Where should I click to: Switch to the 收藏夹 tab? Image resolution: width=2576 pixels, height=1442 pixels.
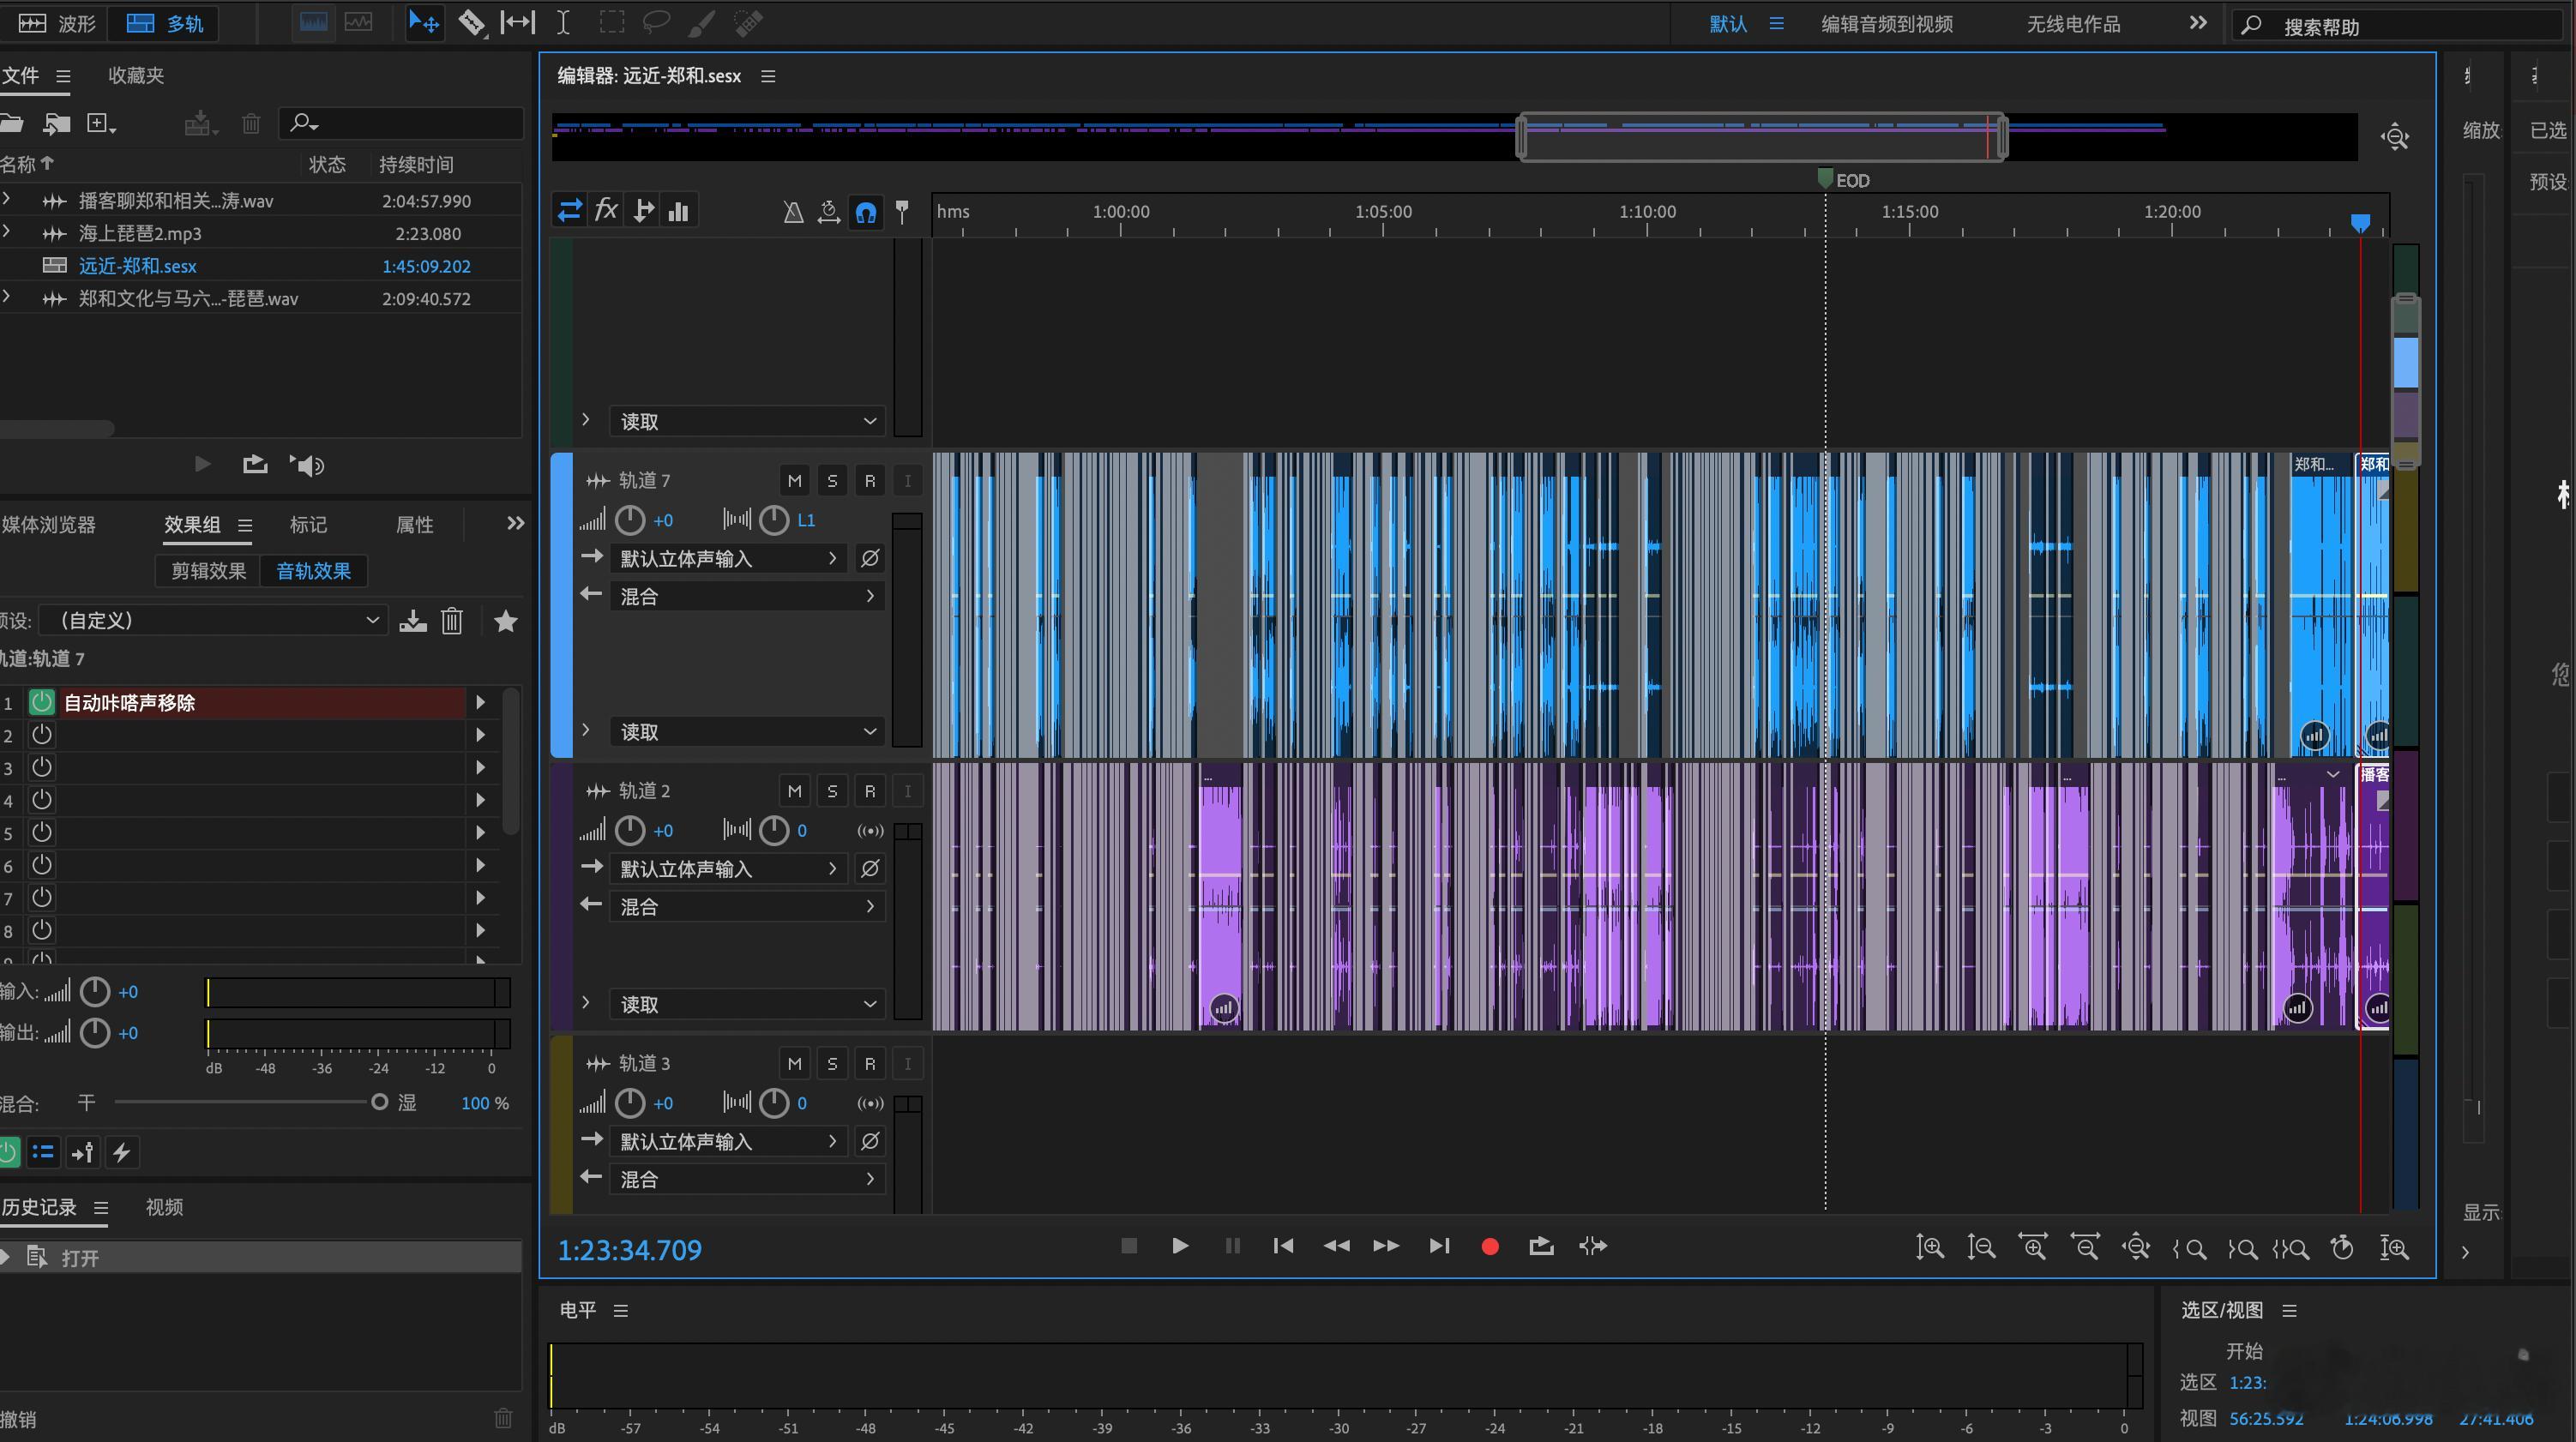136,75
